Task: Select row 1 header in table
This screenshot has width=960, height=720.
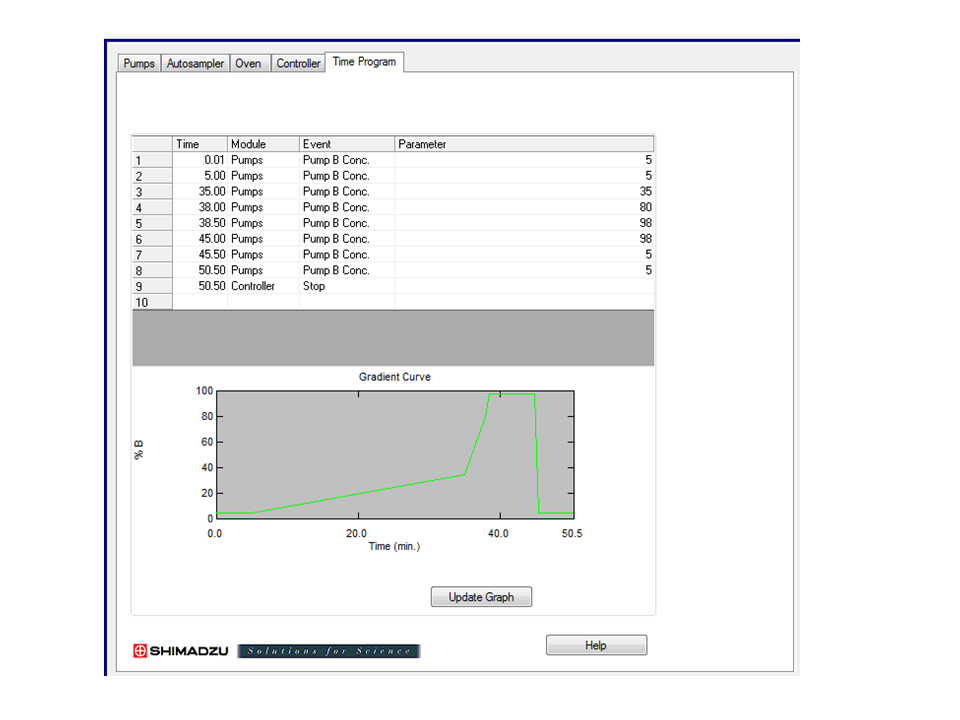Action: click(x=152, y=160)
